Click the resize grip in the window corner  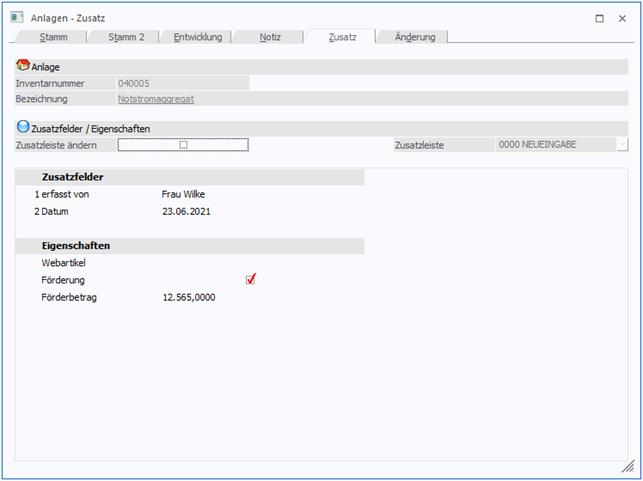(x=627, y=467)
